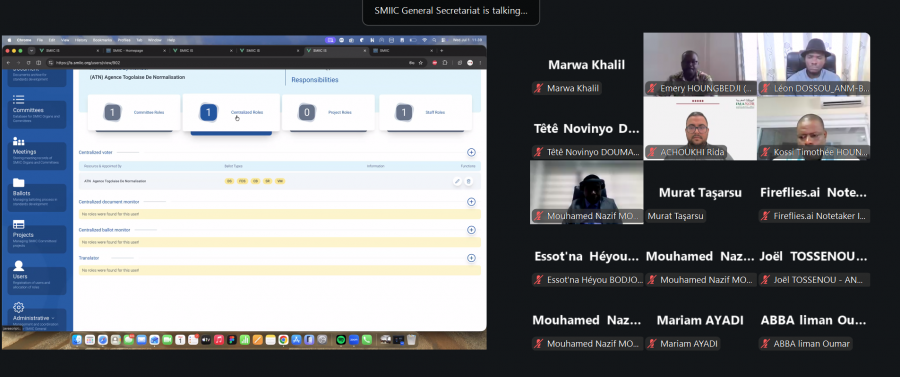Click the Fireflies.ai Notetaker name label

814,216
